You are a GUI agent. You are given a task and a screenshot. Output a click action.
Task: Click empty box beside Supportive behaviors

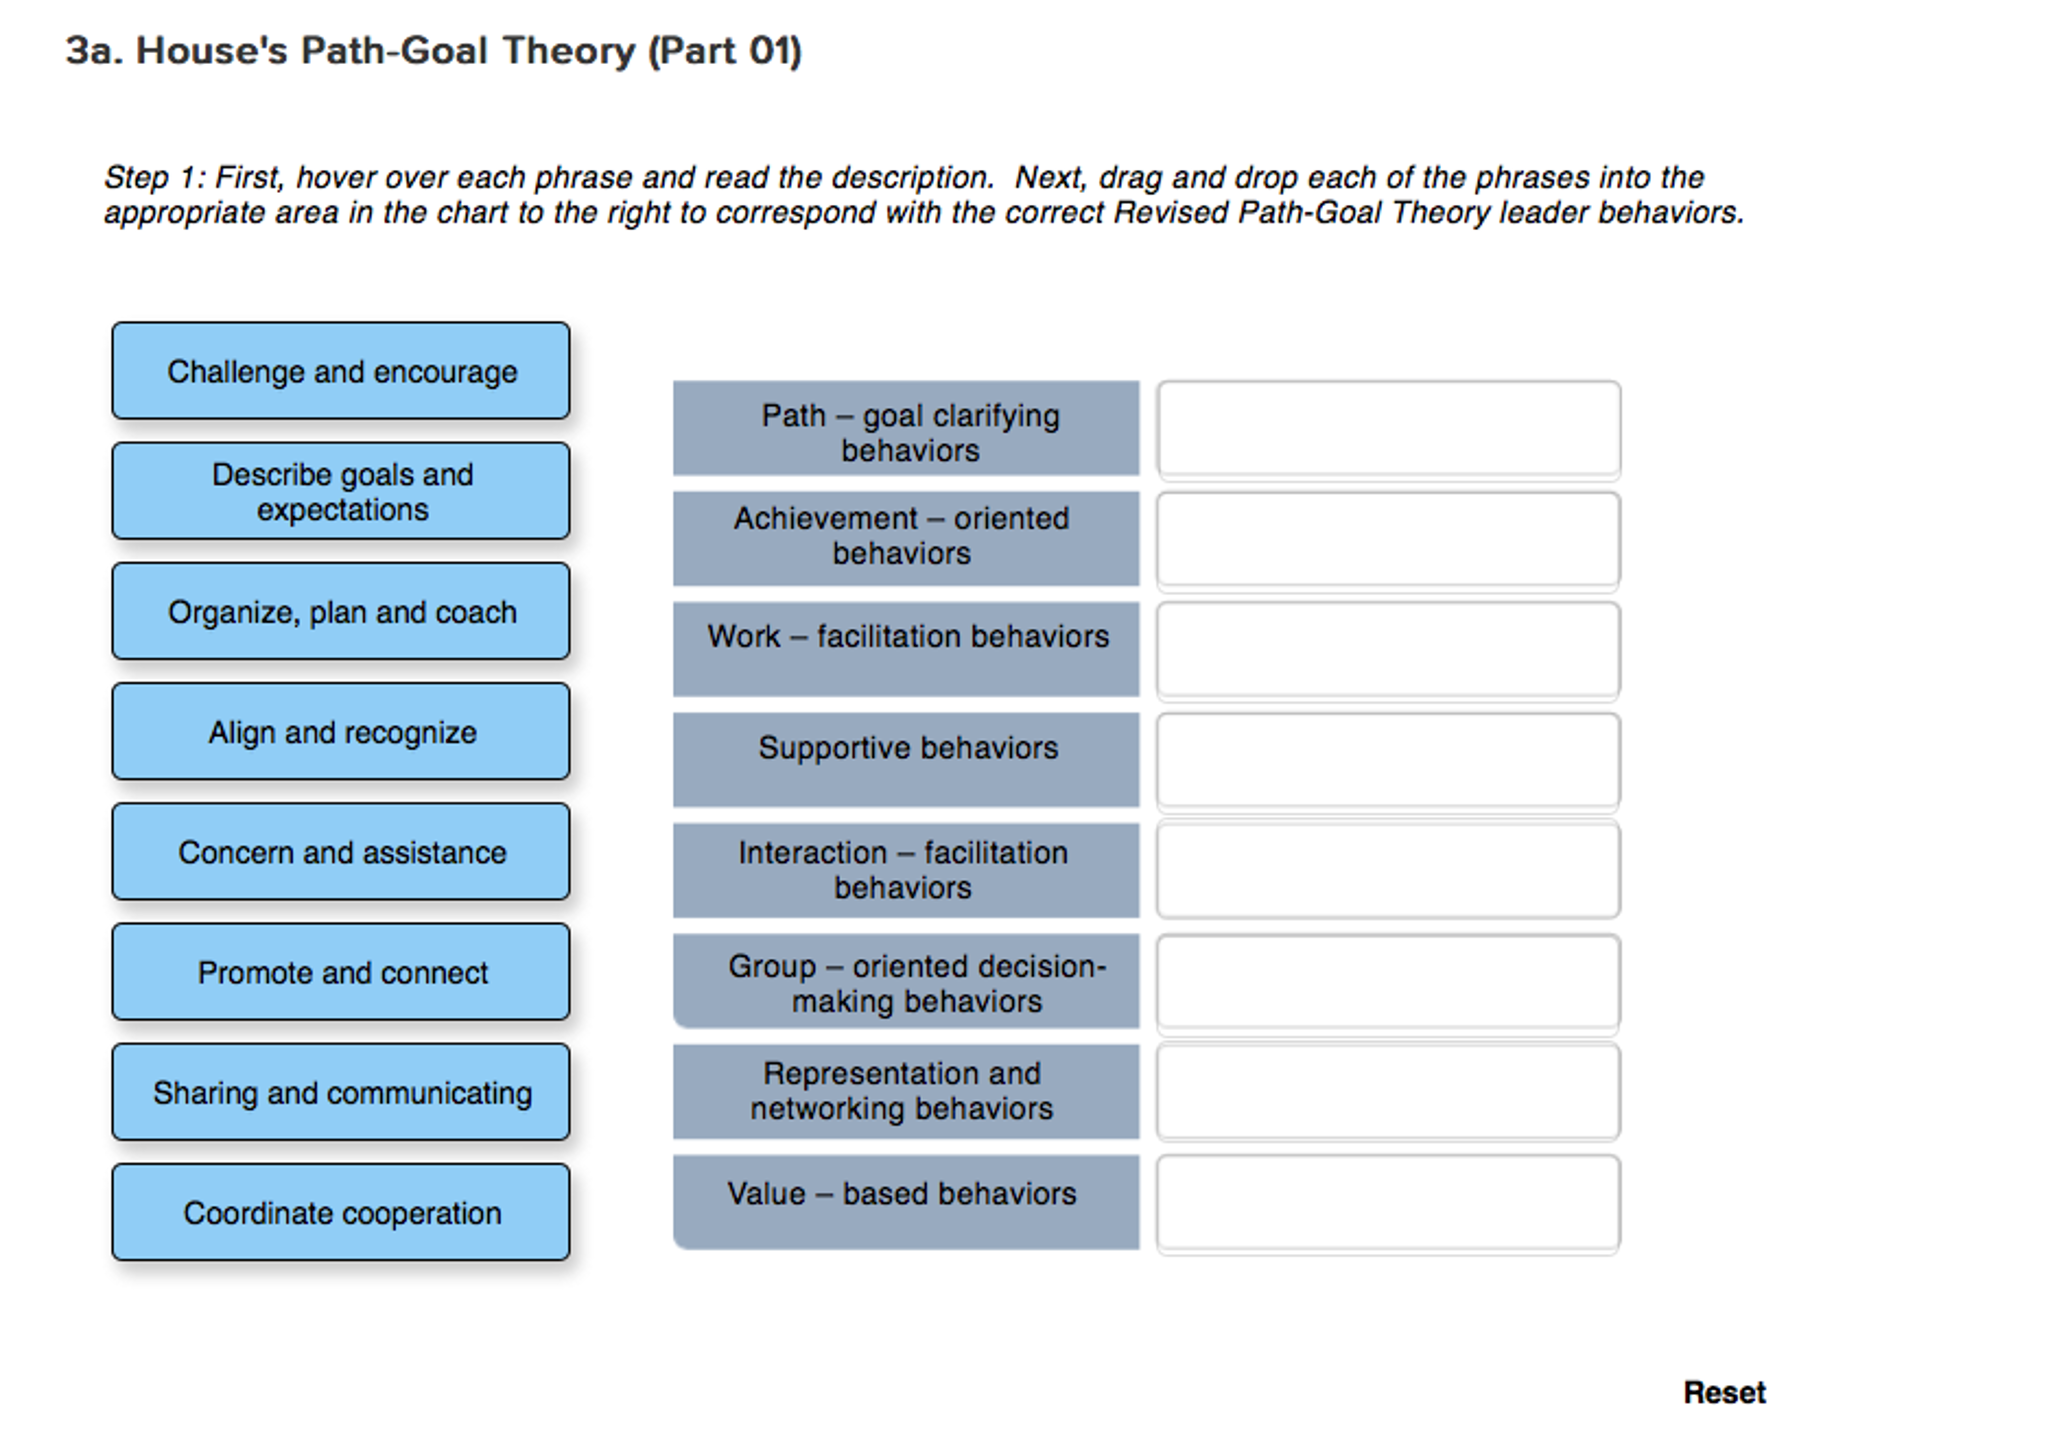click(x=1388, y=761)
